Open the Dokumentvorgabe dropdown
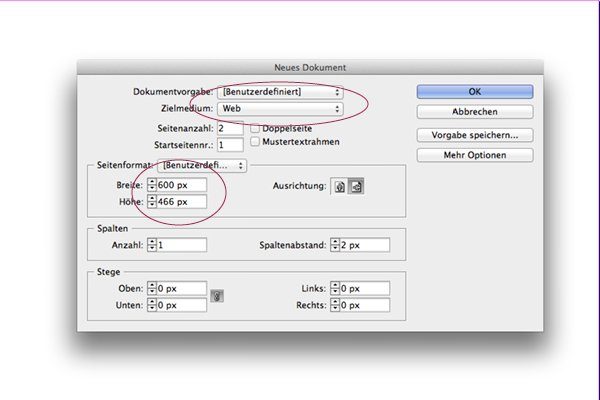600x400 pixels. [x=280, y=92]
